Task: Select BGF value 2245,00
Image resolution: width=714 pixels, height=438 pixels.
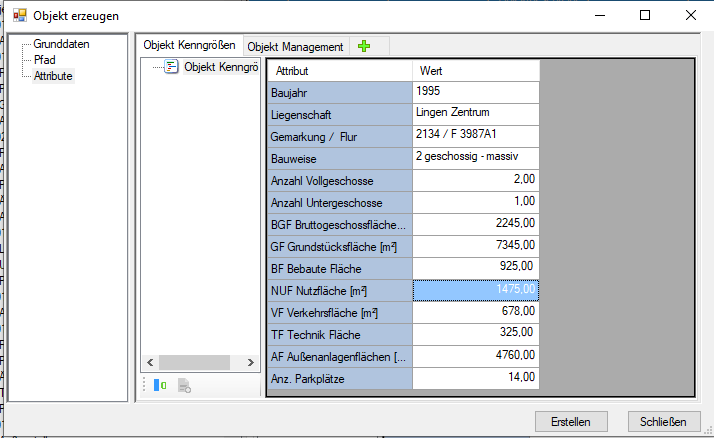Action: pos(476,224)
